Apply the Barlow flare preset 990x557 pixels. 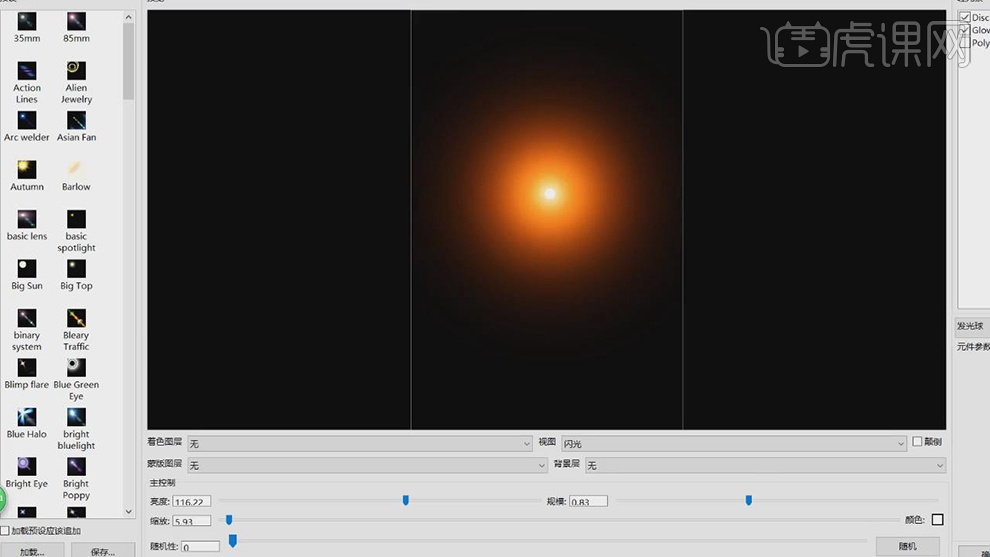pyautogui.click(x=76, y=176)
